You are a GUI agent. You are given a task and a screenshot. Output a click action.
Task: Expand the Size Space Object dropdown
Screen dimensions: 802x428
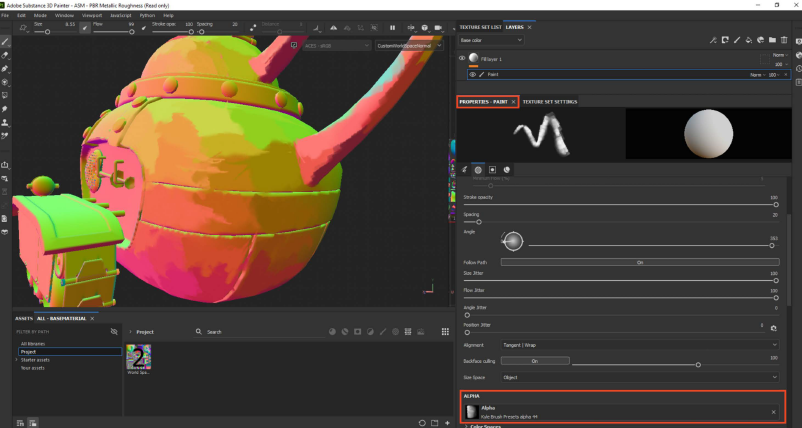point(639,377)
